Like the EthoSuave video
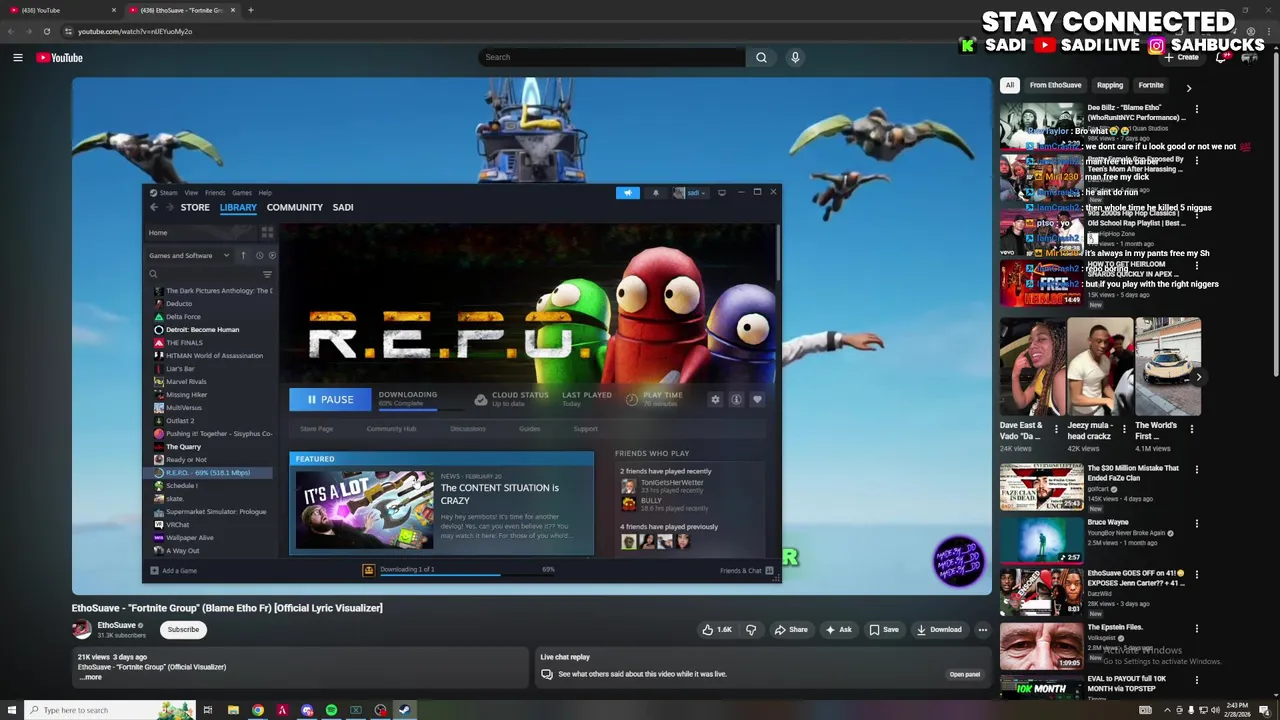 point(716,630)
